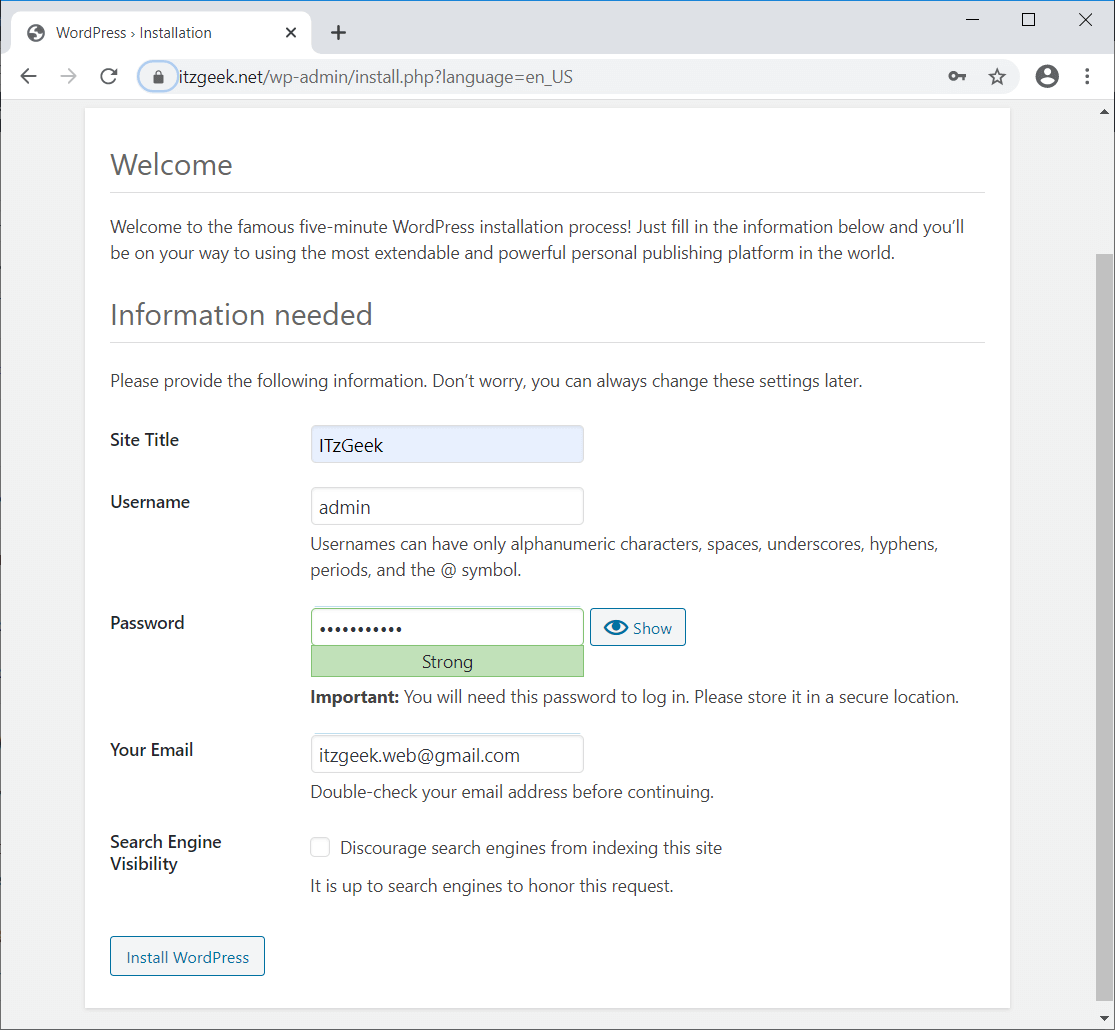View site security info via lock icon
This screenshot has height=1030, width=1115.
click(158, 77)
